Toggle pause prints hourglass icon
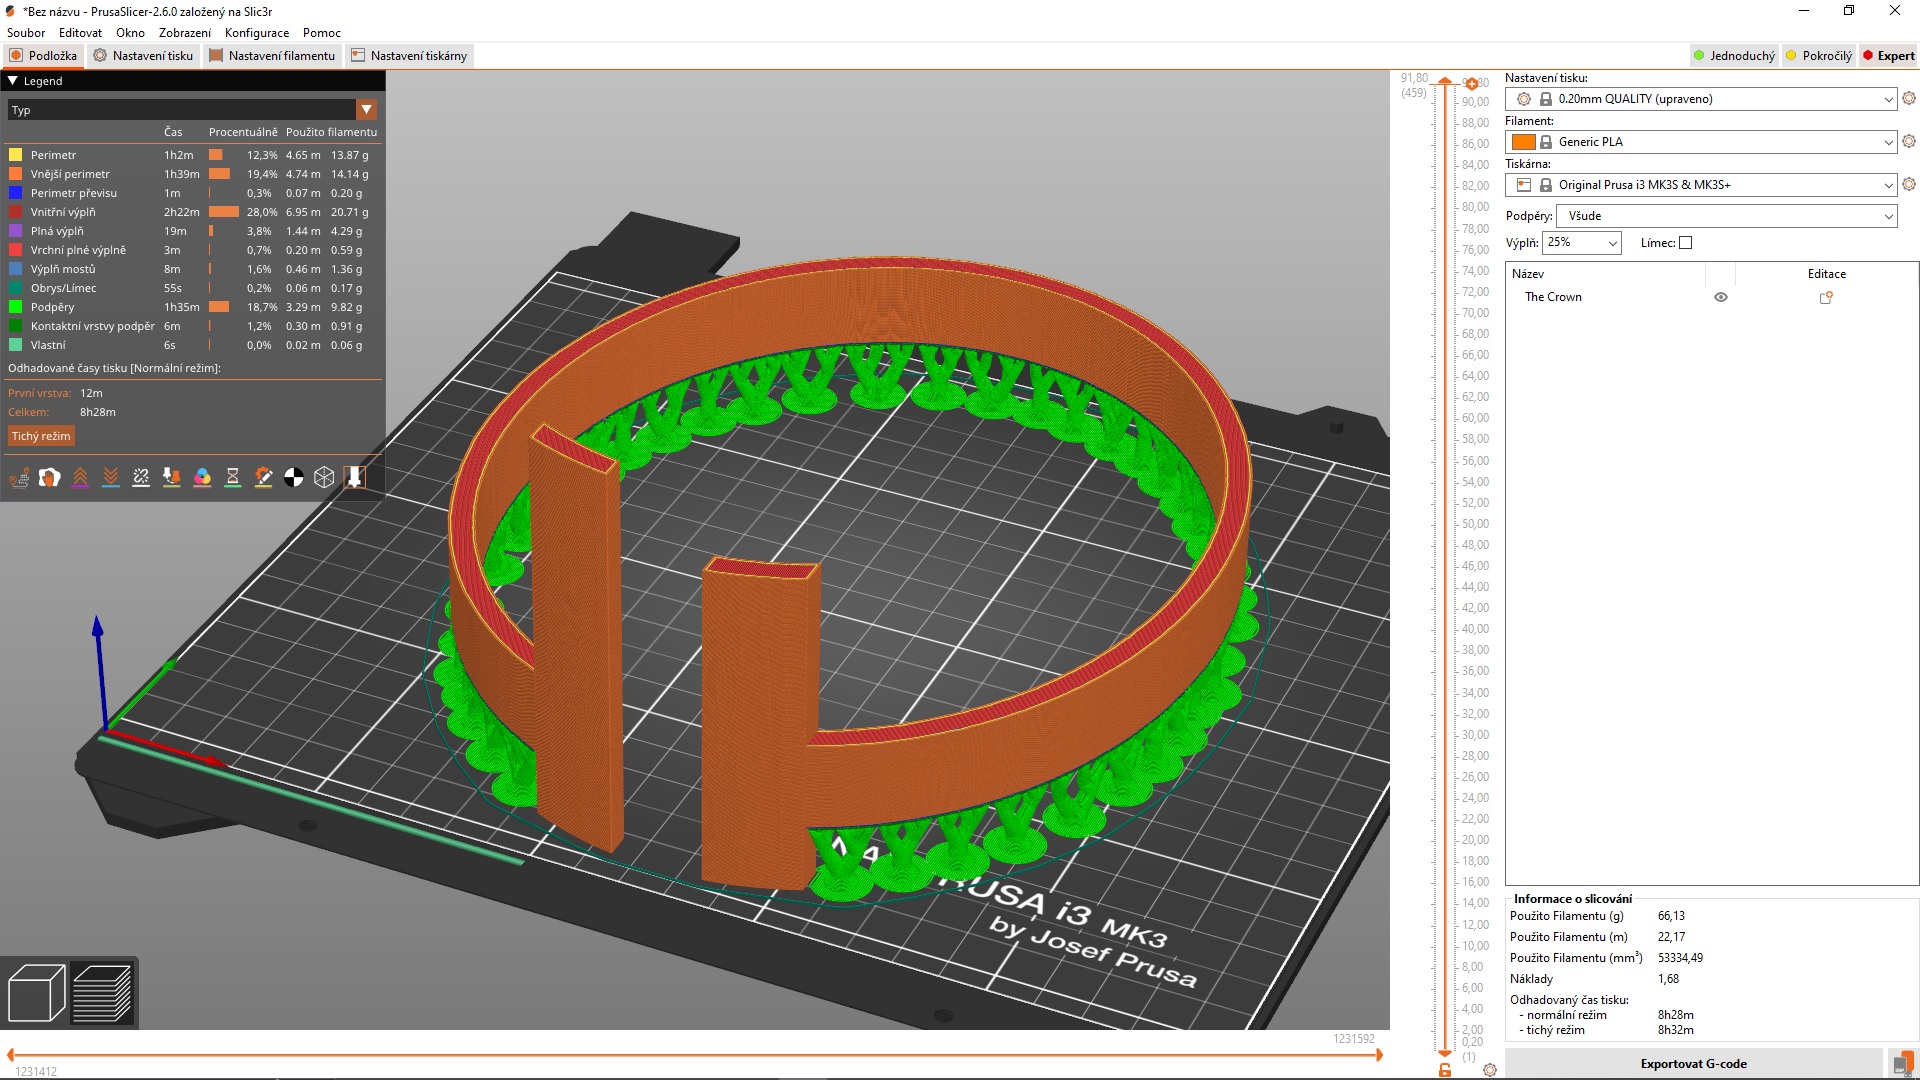Viewport: 1920px width, 1080px height. click(233, 477)
